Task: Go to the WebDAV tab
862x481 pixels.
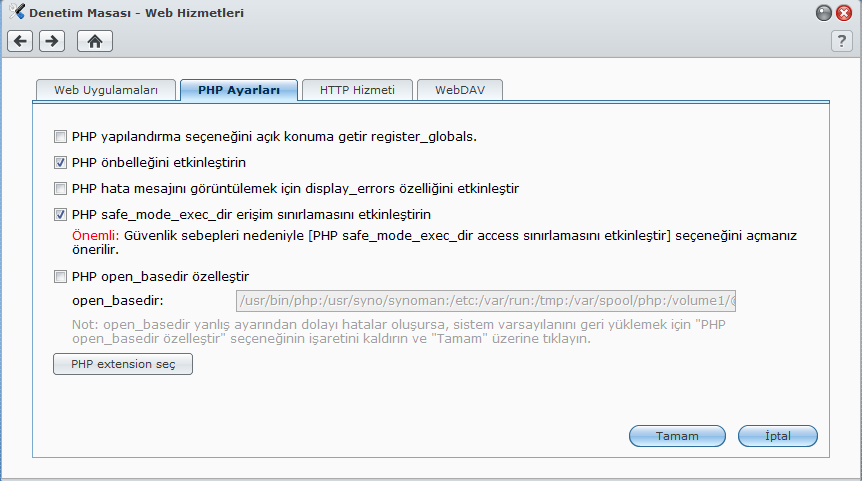Action: coord(459,90)
